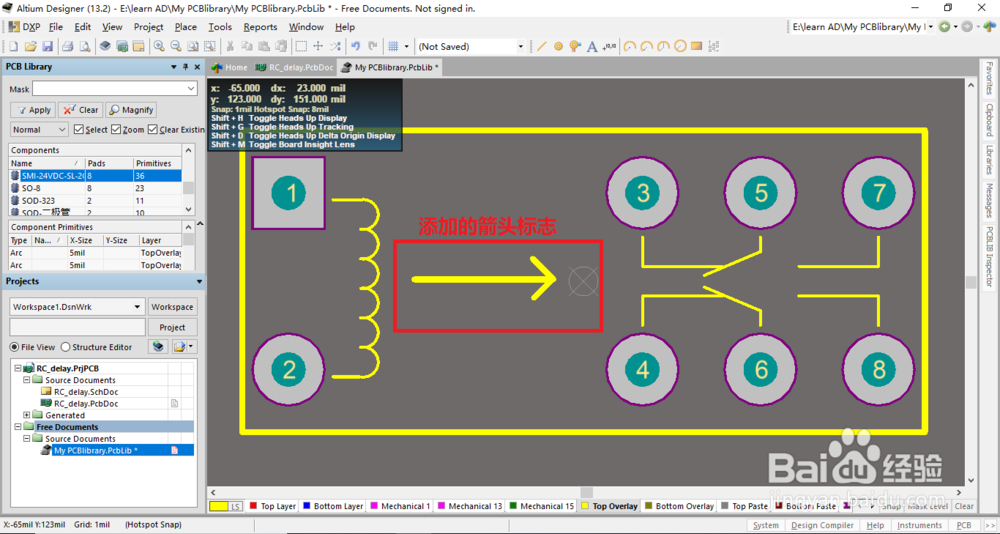The width and height of the screenshot is (1000, 534).
Task: Click the Grid settings icon
Action: coord(393,47)
